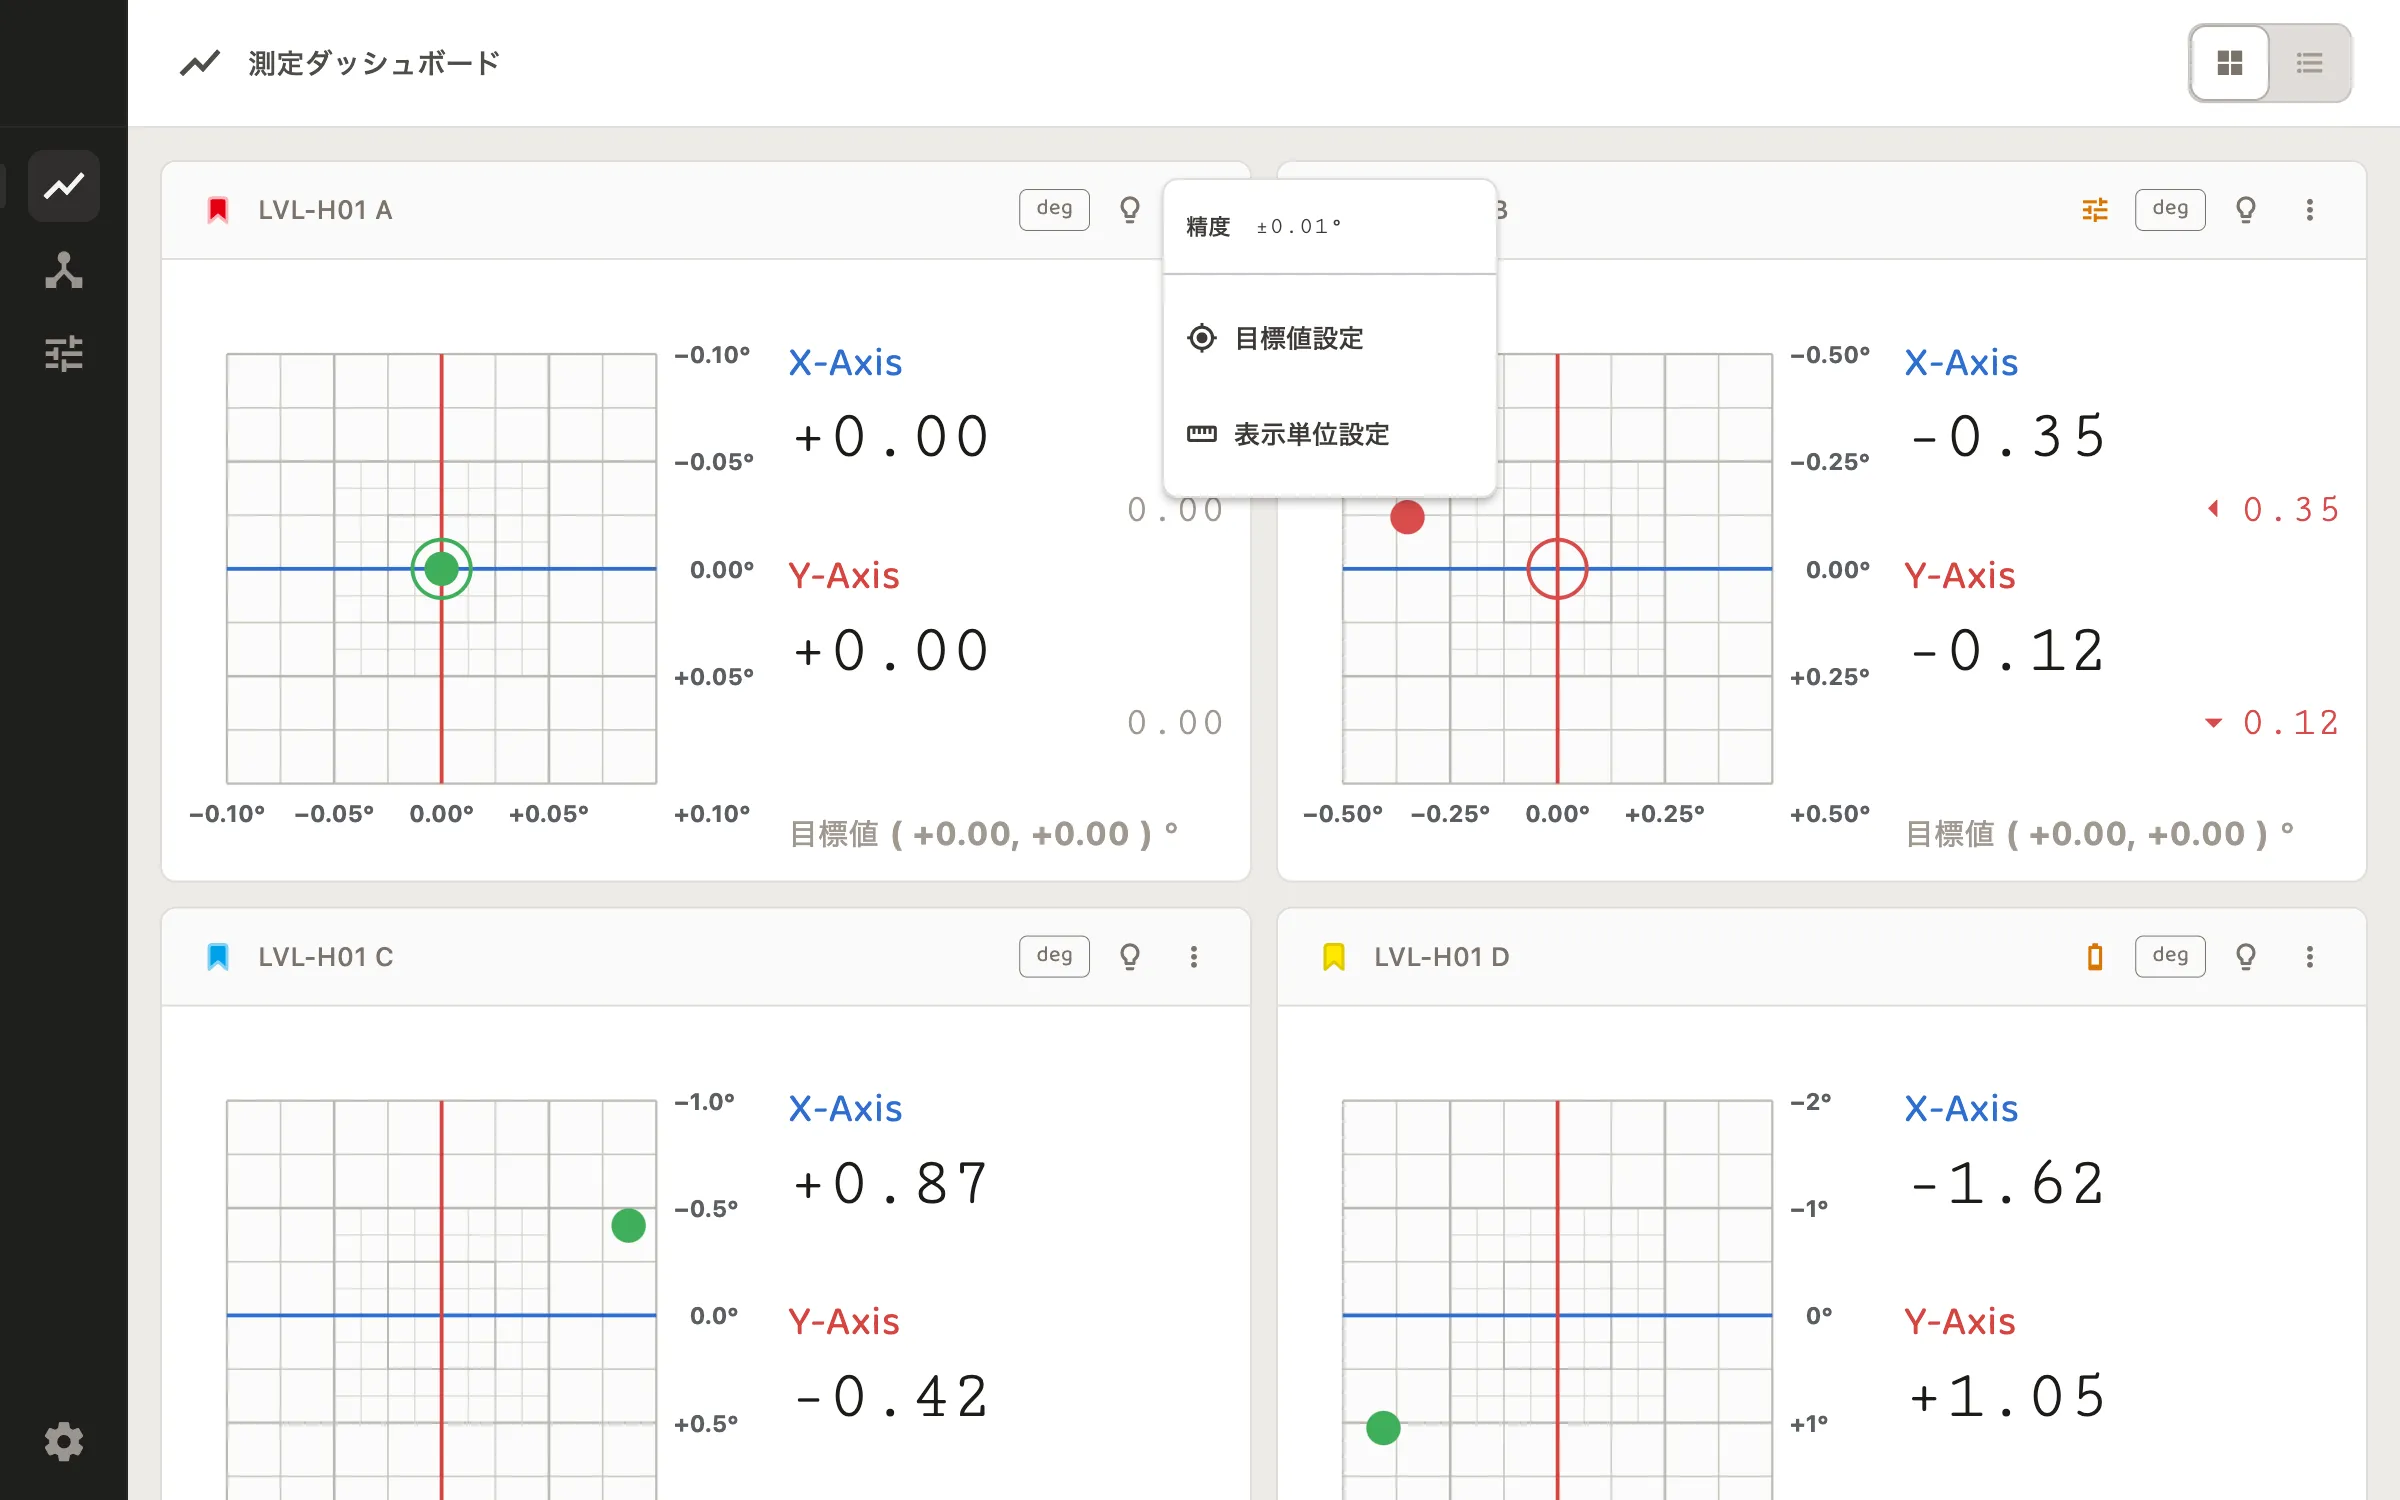
Task: Click deg unit button on LVL-H01 C
Action: pos(1054,957)
